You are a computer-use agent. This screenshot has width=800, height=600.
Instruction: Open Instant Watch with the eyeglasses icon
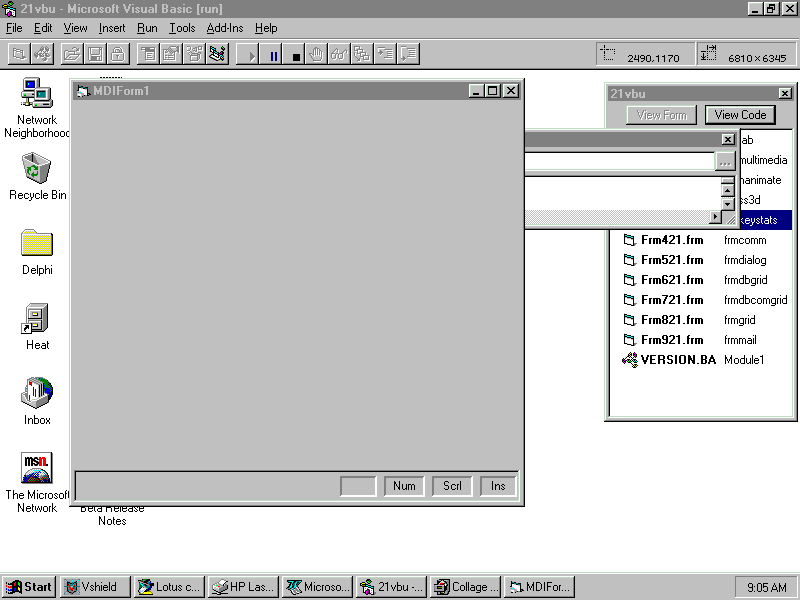pos(340,54)
